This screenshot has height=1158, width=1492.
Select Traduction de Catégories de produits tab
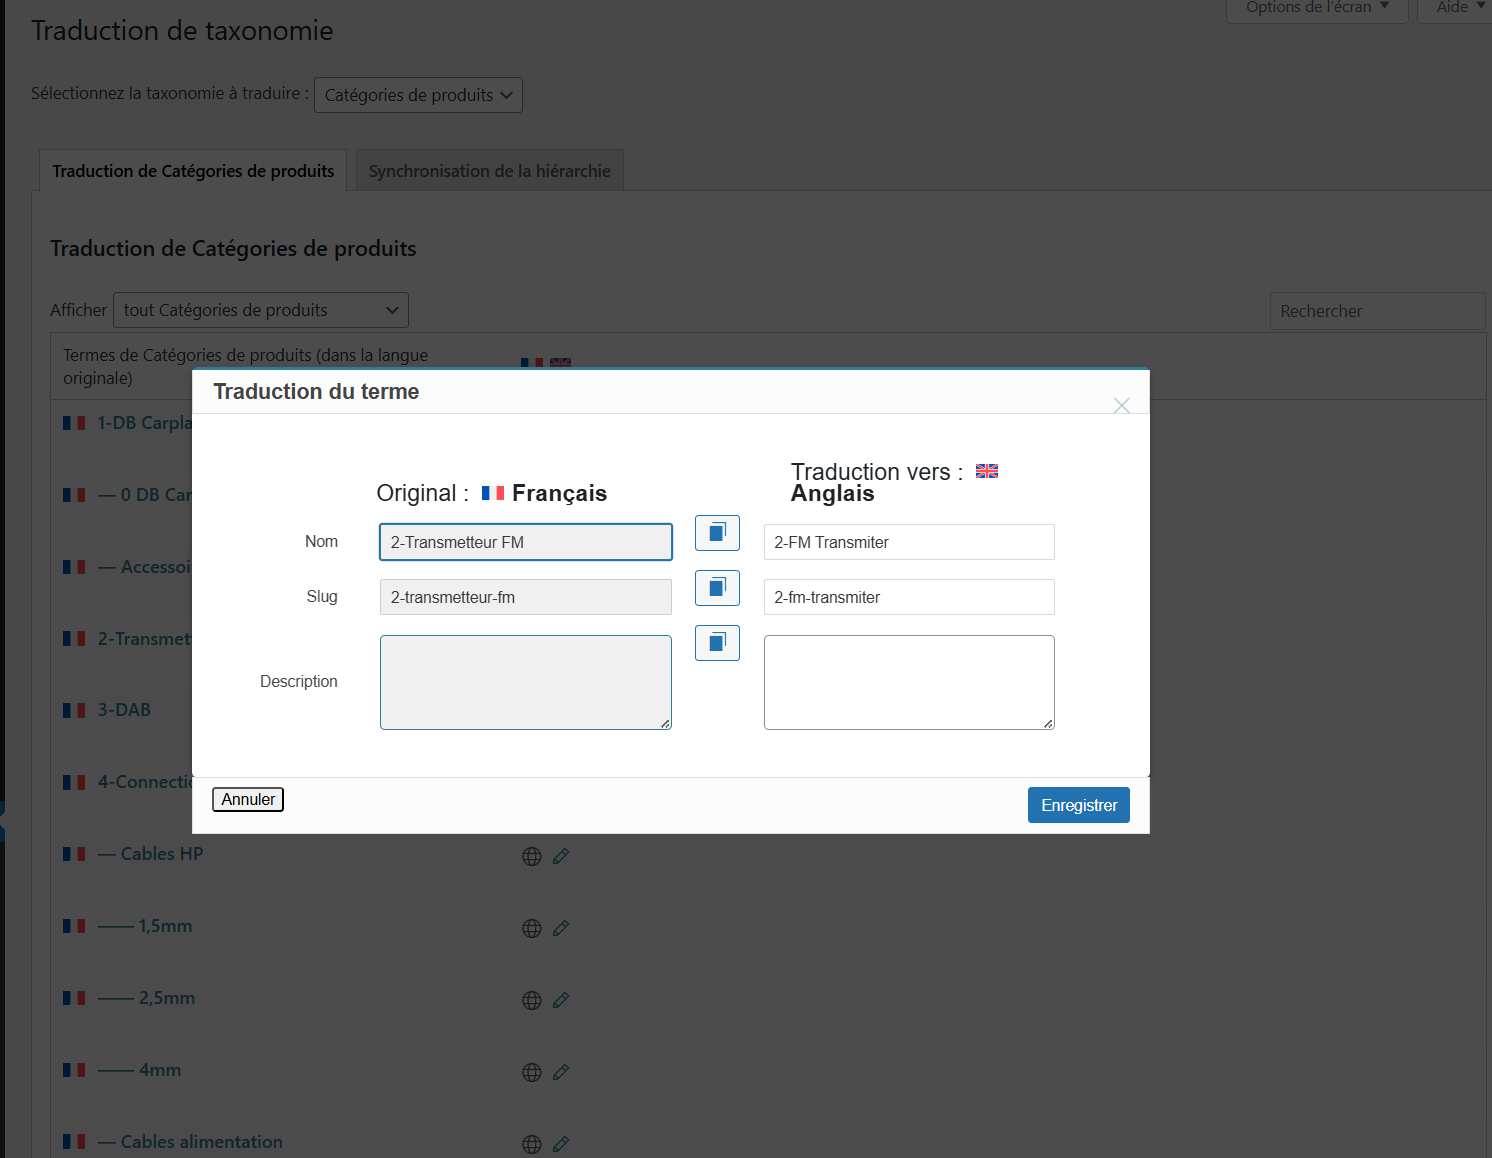[193, 171]
